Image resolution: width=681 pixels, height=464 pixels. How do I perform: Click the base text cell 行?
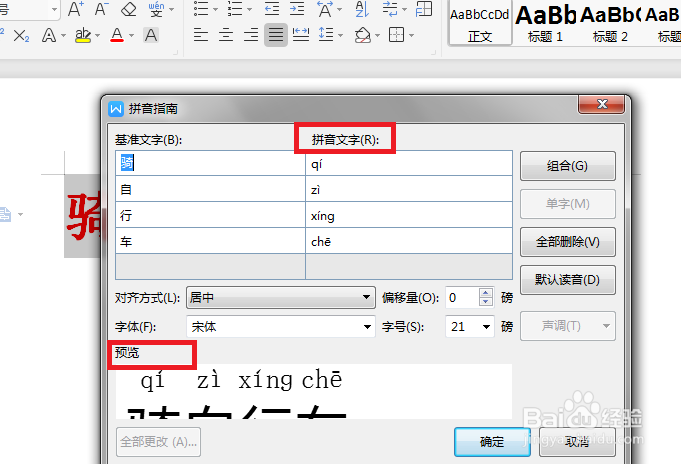[211, 215]
